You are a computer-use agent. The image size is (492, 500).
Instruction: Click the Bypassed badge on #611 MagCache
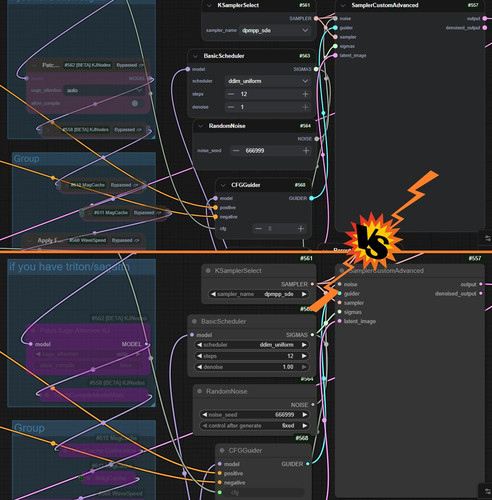click(147, 213)
